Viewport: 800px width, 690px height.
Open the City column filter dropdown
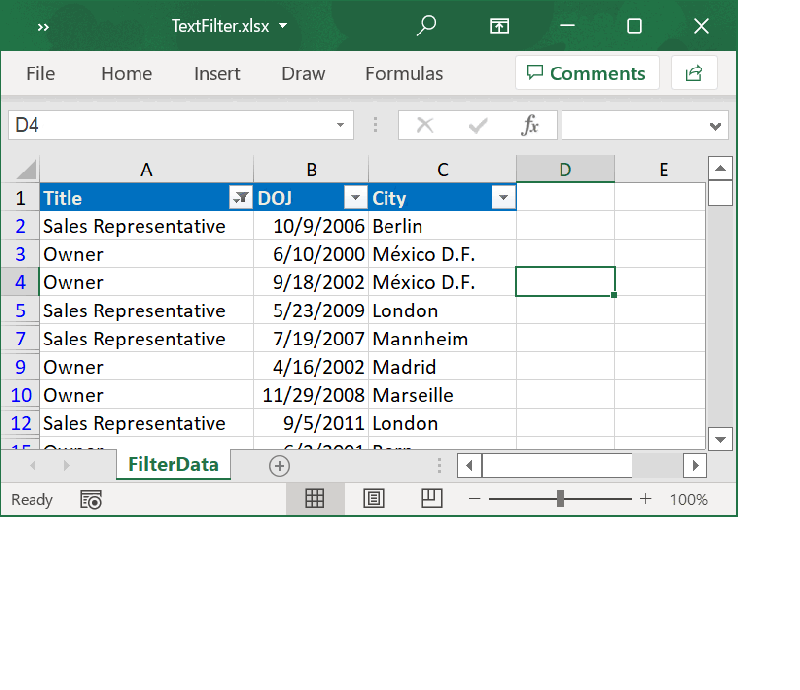pyautogui.click(x=503, y=198)
